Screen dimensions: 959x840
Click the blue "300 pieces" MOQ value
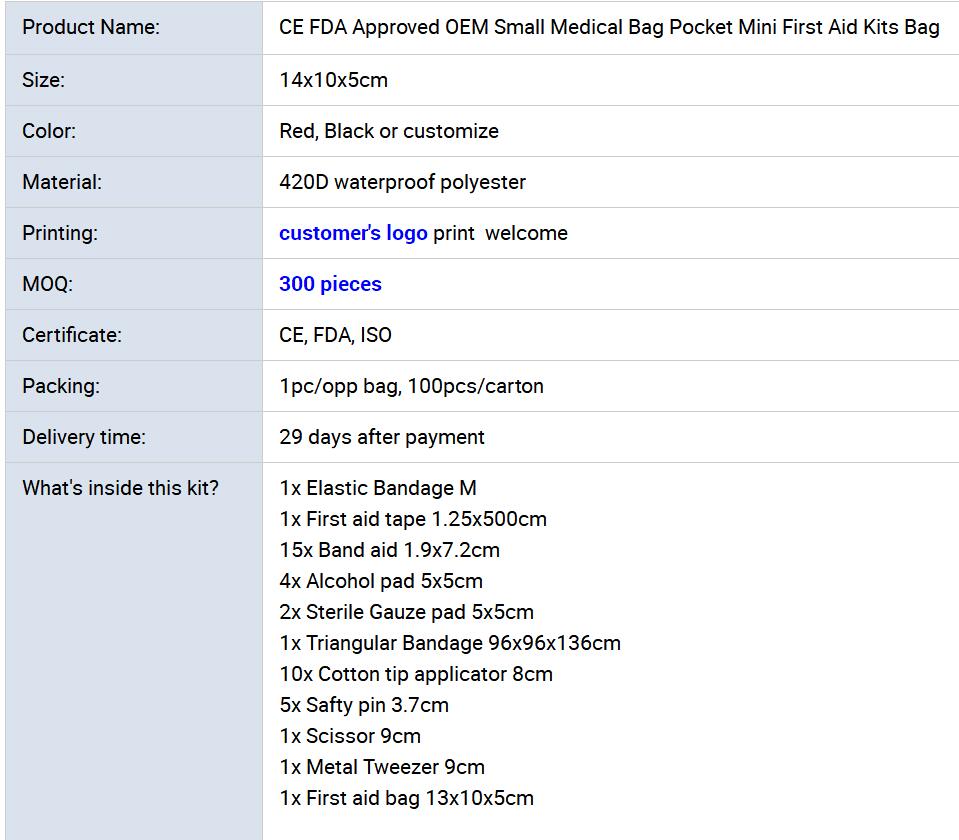tap(330, 284)
